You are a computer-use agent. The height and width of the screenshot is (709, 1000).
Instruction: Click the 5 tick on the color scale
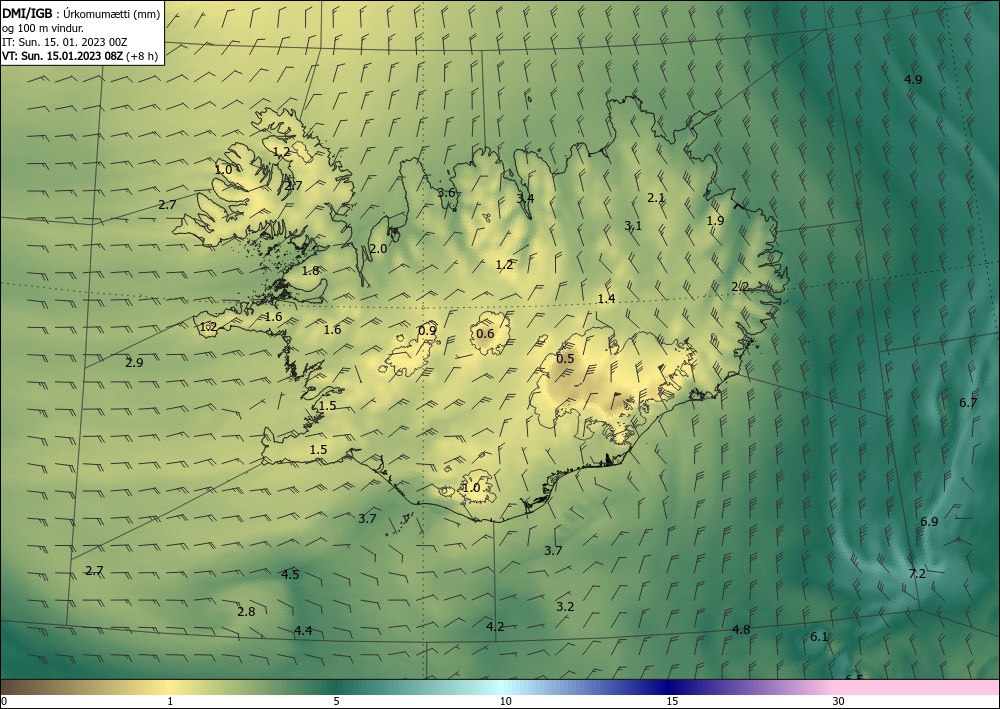pyautogui.click(x=336, y=702)
